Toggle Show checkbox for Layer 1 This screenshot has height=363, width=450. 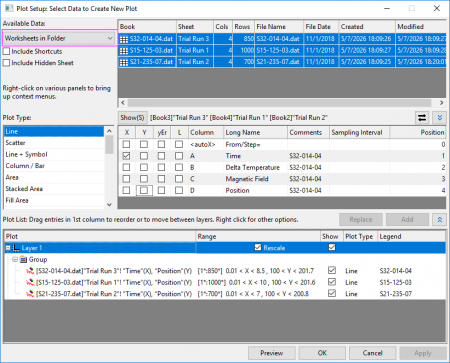tap(332, 247)
